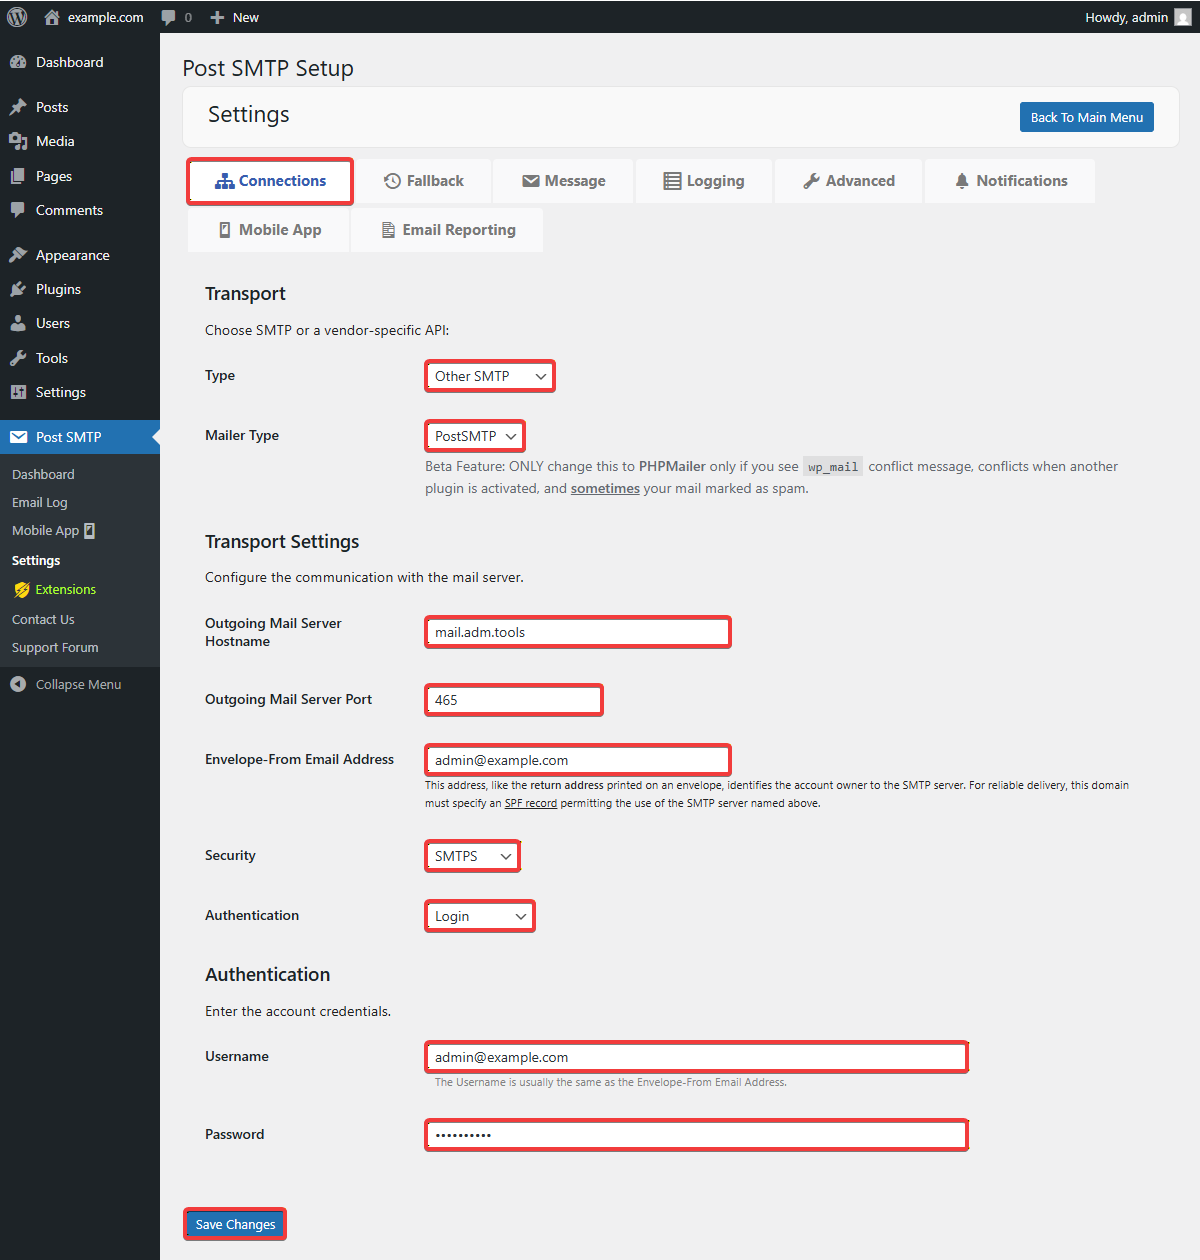Open the comments bubble icon in admin bar
The width and height of the screenshot is (1200, 1260).
(168, 17)
